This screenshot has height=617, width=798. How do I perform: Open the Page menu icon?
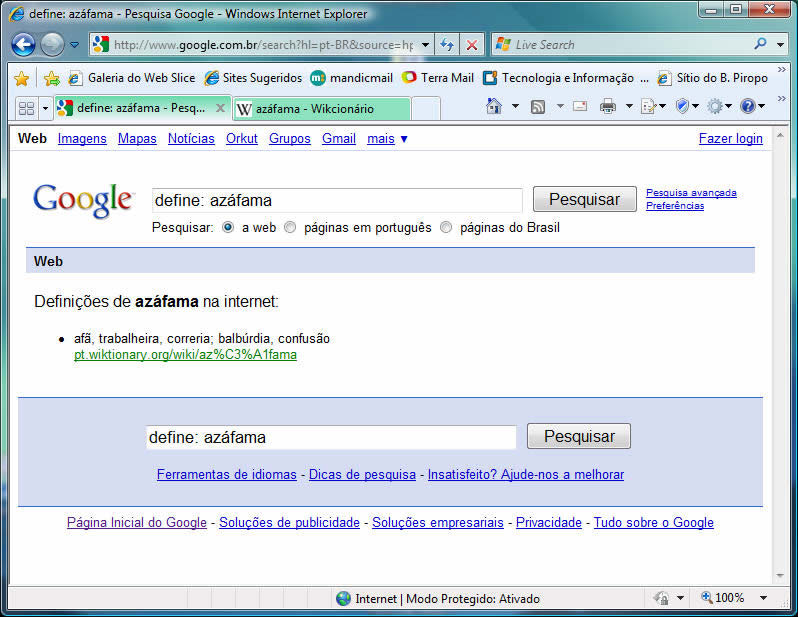pyautogui.click(x=653, y=106)
